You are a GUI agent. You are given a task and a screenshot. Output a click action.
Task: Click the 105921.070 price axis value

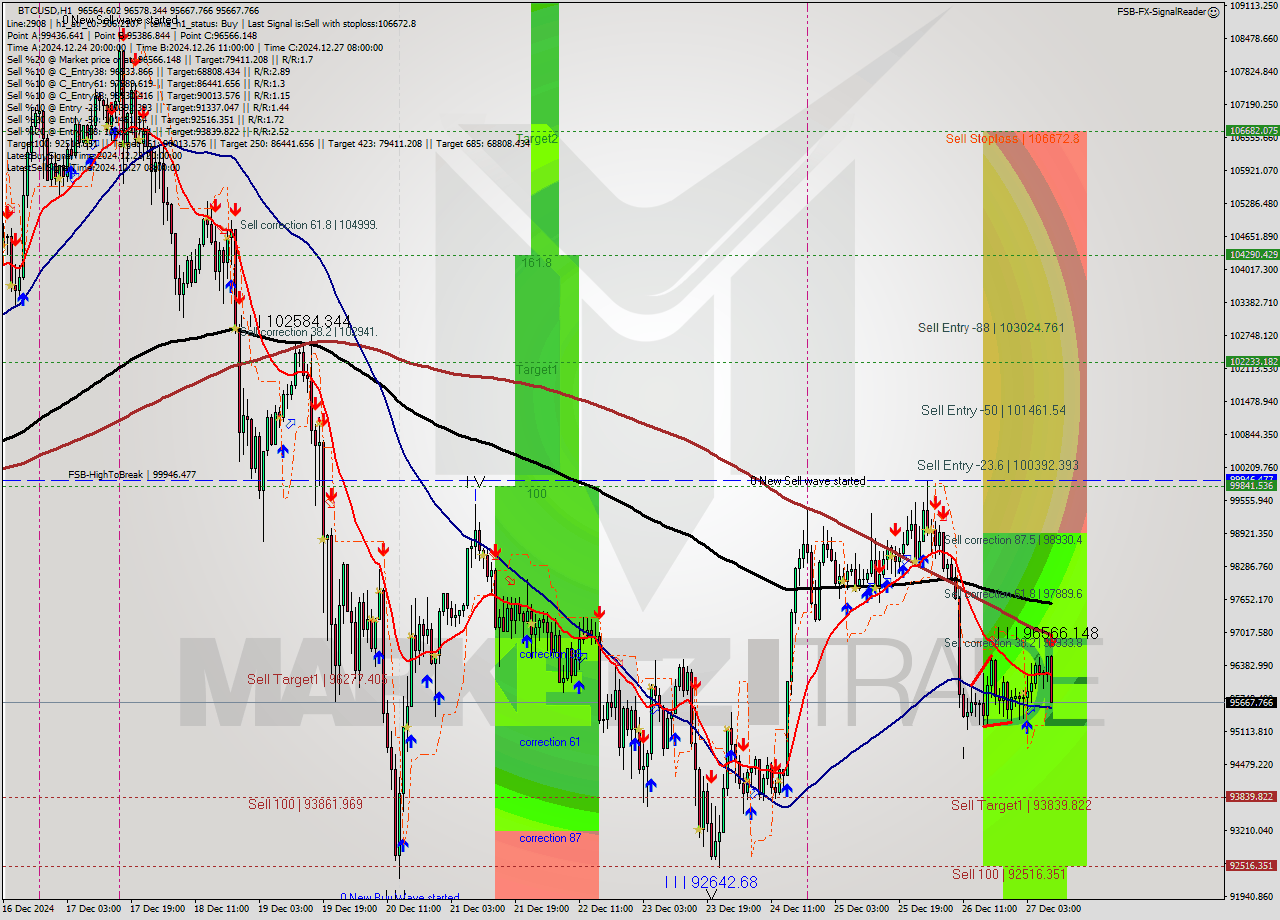1254,170
